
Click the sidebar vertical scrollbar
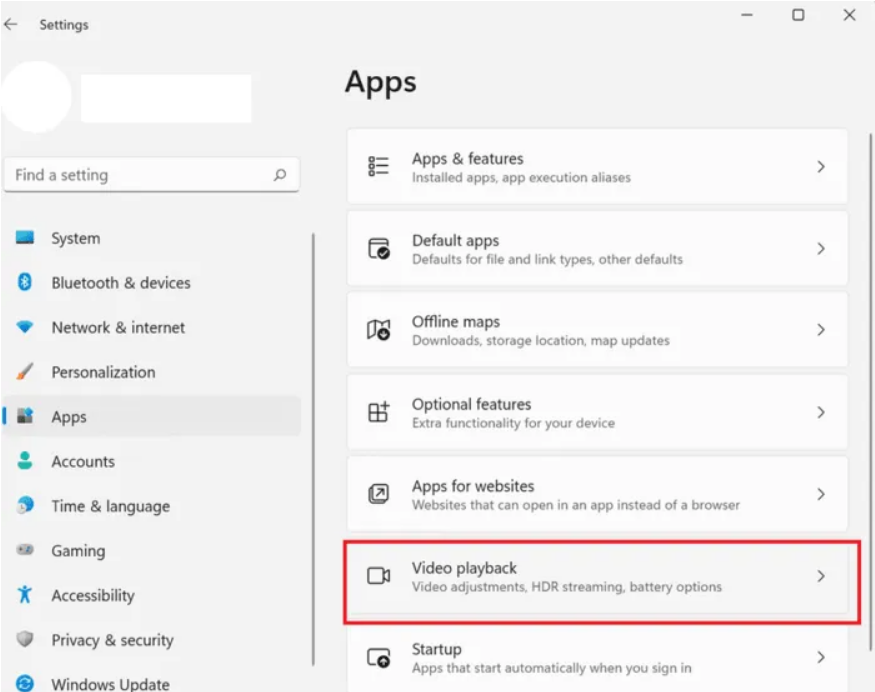[314, 450]
